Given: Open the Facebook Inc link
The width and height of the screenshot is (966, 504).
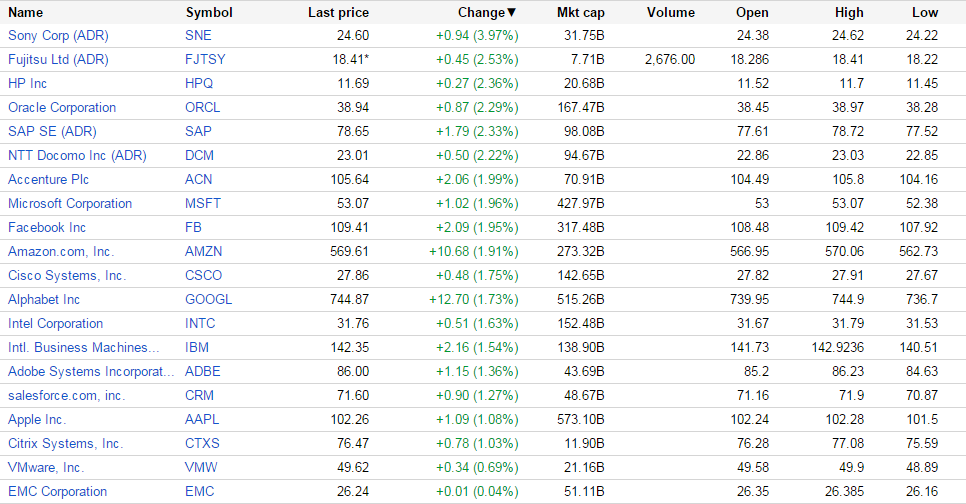Looking at the screenshot, I should pyautogui.click(x=47, y=227).
